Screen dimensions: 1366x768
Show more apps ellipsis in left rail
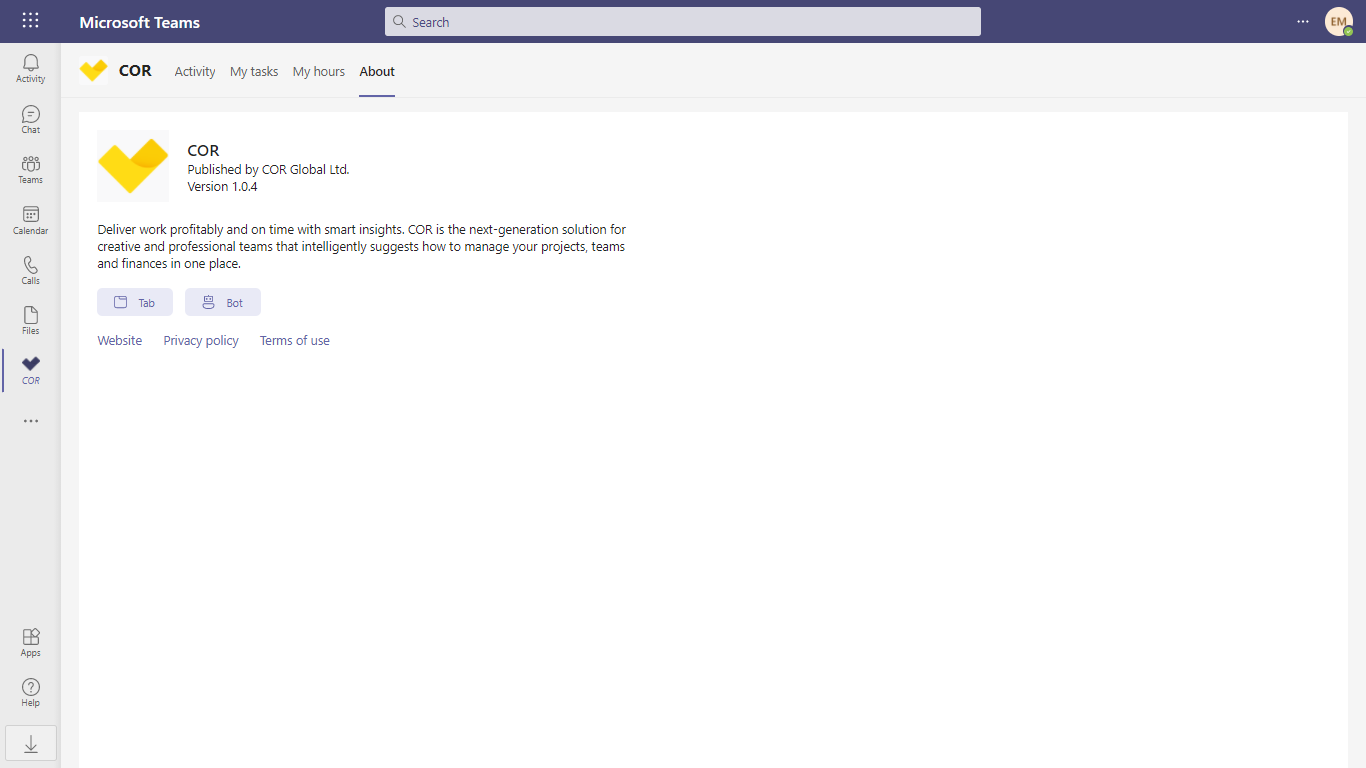coord(31,421)
